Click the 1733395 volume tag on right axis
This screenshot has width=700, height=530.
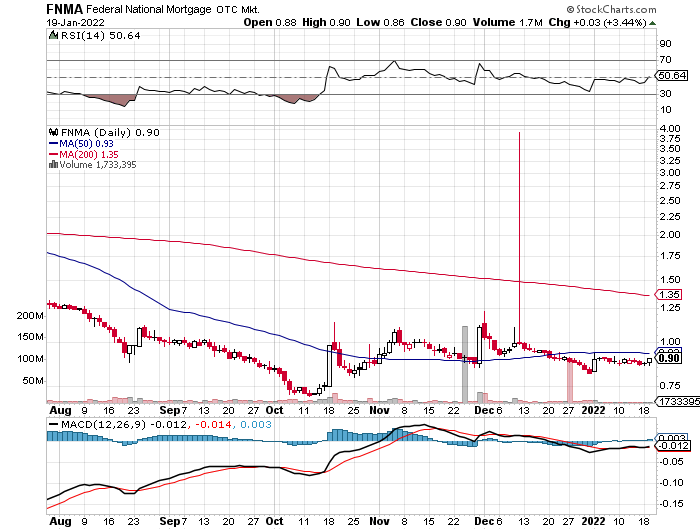click(x=678, y=401)
